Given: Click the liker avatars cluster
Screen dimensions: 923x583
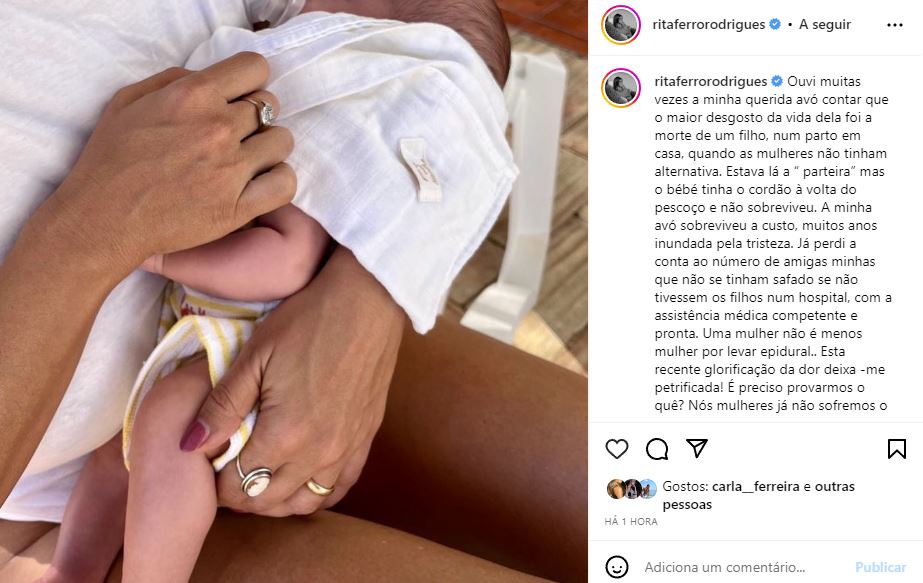Looking at the screenshot, I should pos(632,489).
